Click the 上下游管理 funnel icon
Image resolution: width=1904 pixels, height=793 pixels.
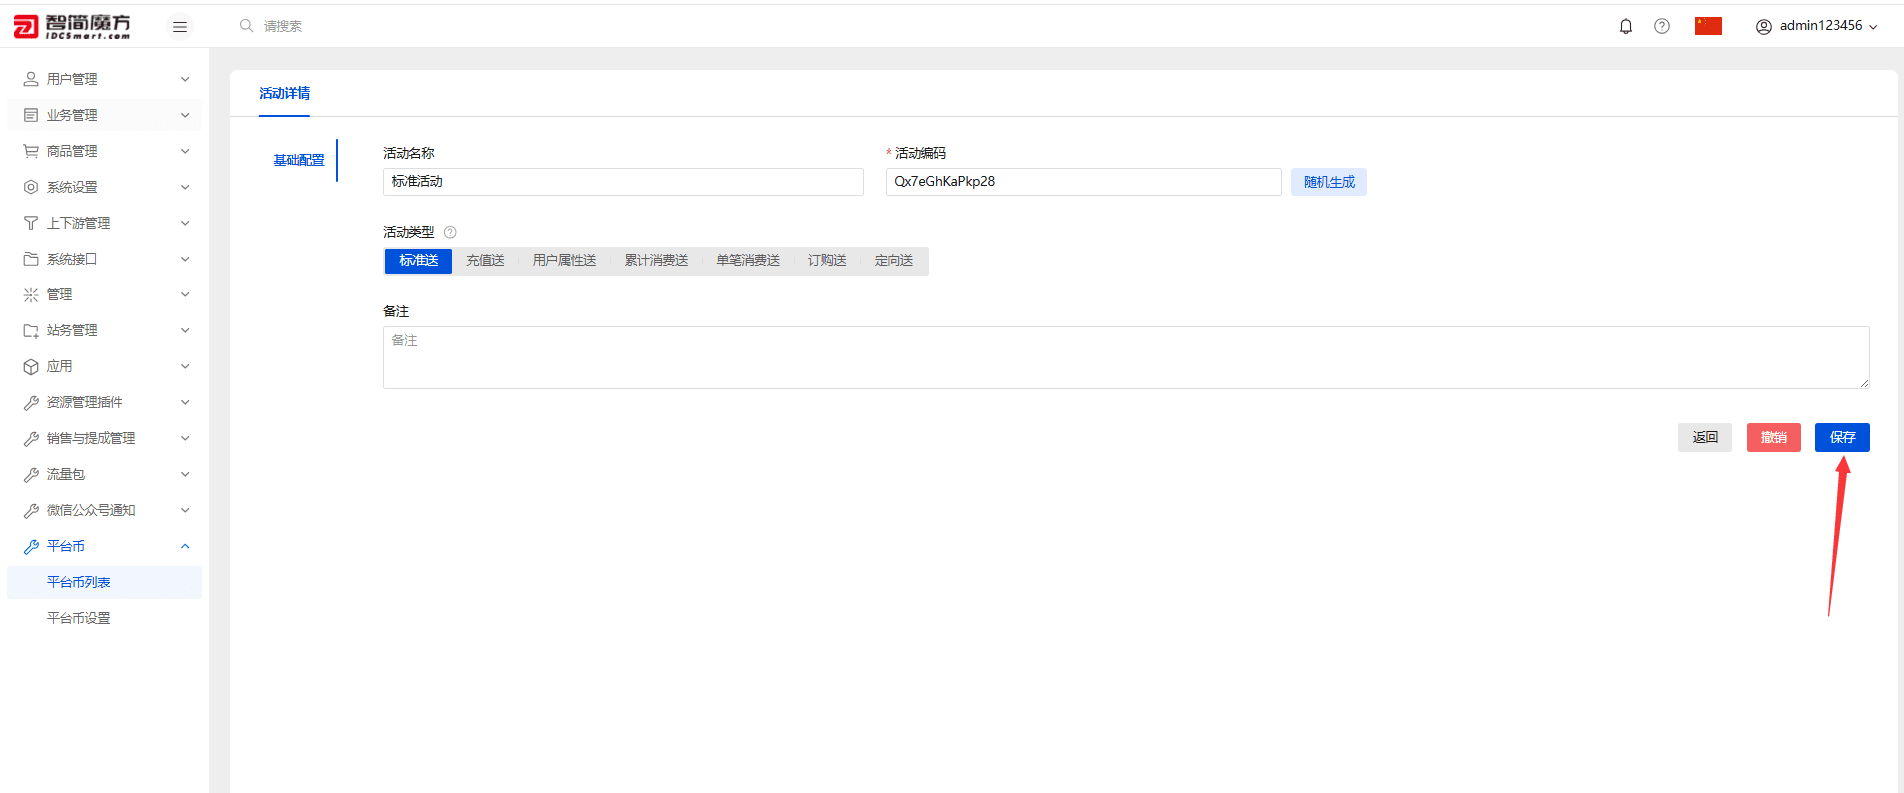pyautogui.click(x=31, y=223)
